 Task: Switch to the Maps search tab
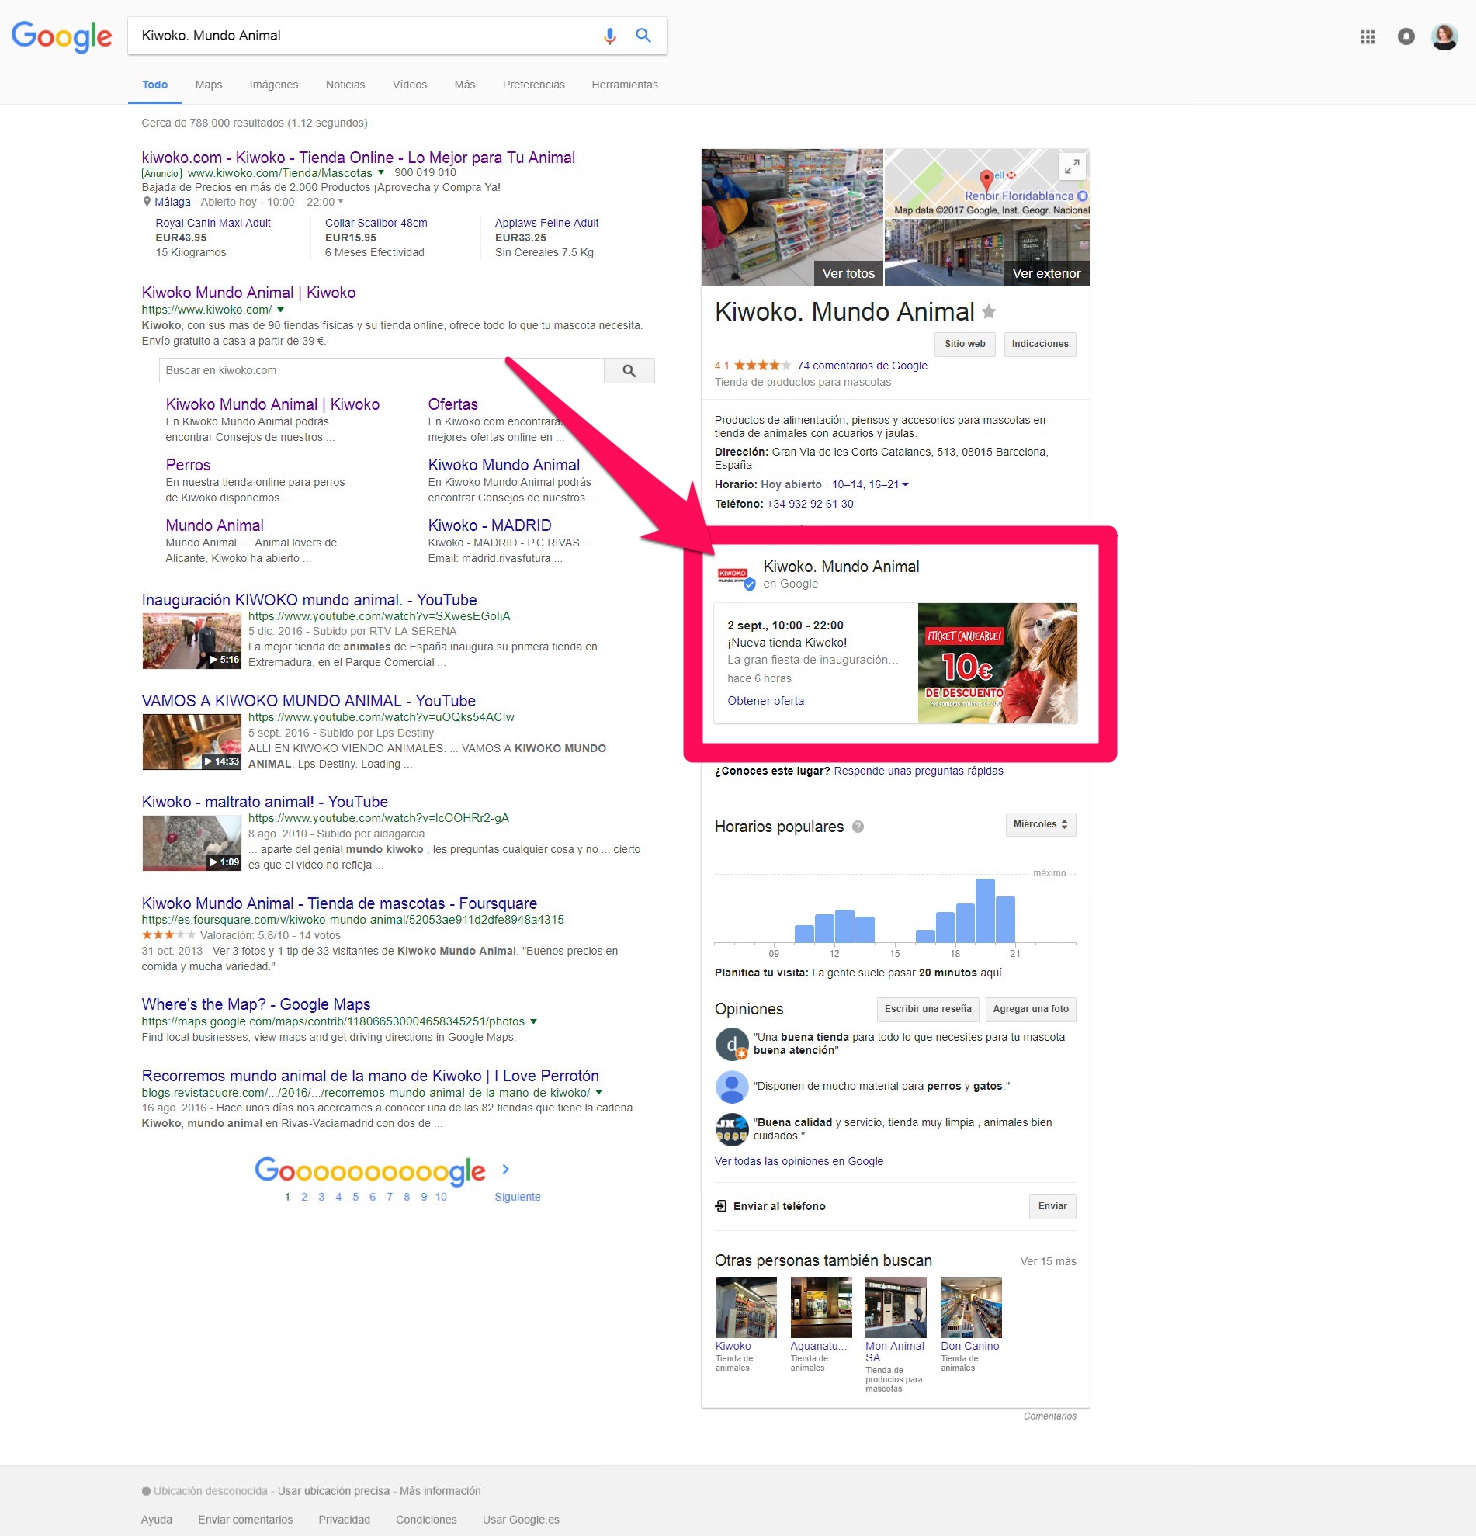click(208, 85)
